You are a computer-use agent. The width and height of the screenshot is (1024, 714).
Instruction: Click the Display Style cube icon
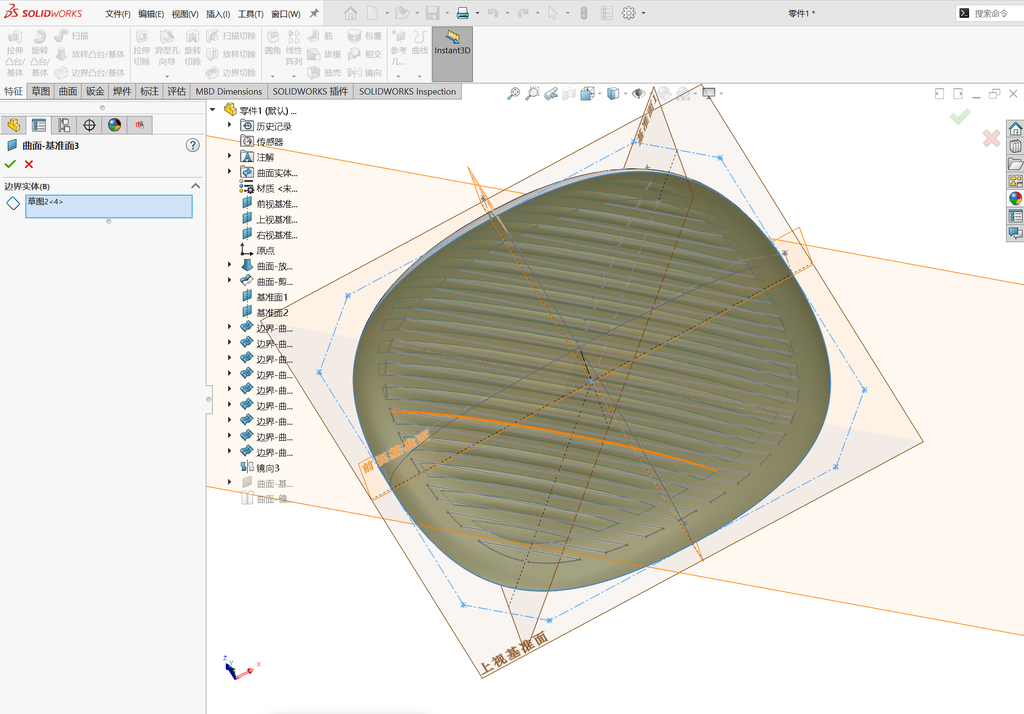tap(612, 93)
